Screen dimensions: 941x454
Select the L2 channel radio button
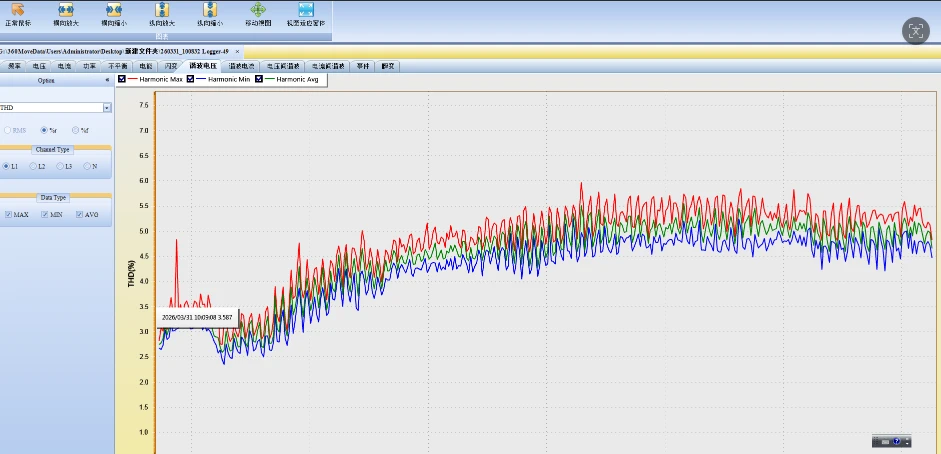(x=32, y=166)
